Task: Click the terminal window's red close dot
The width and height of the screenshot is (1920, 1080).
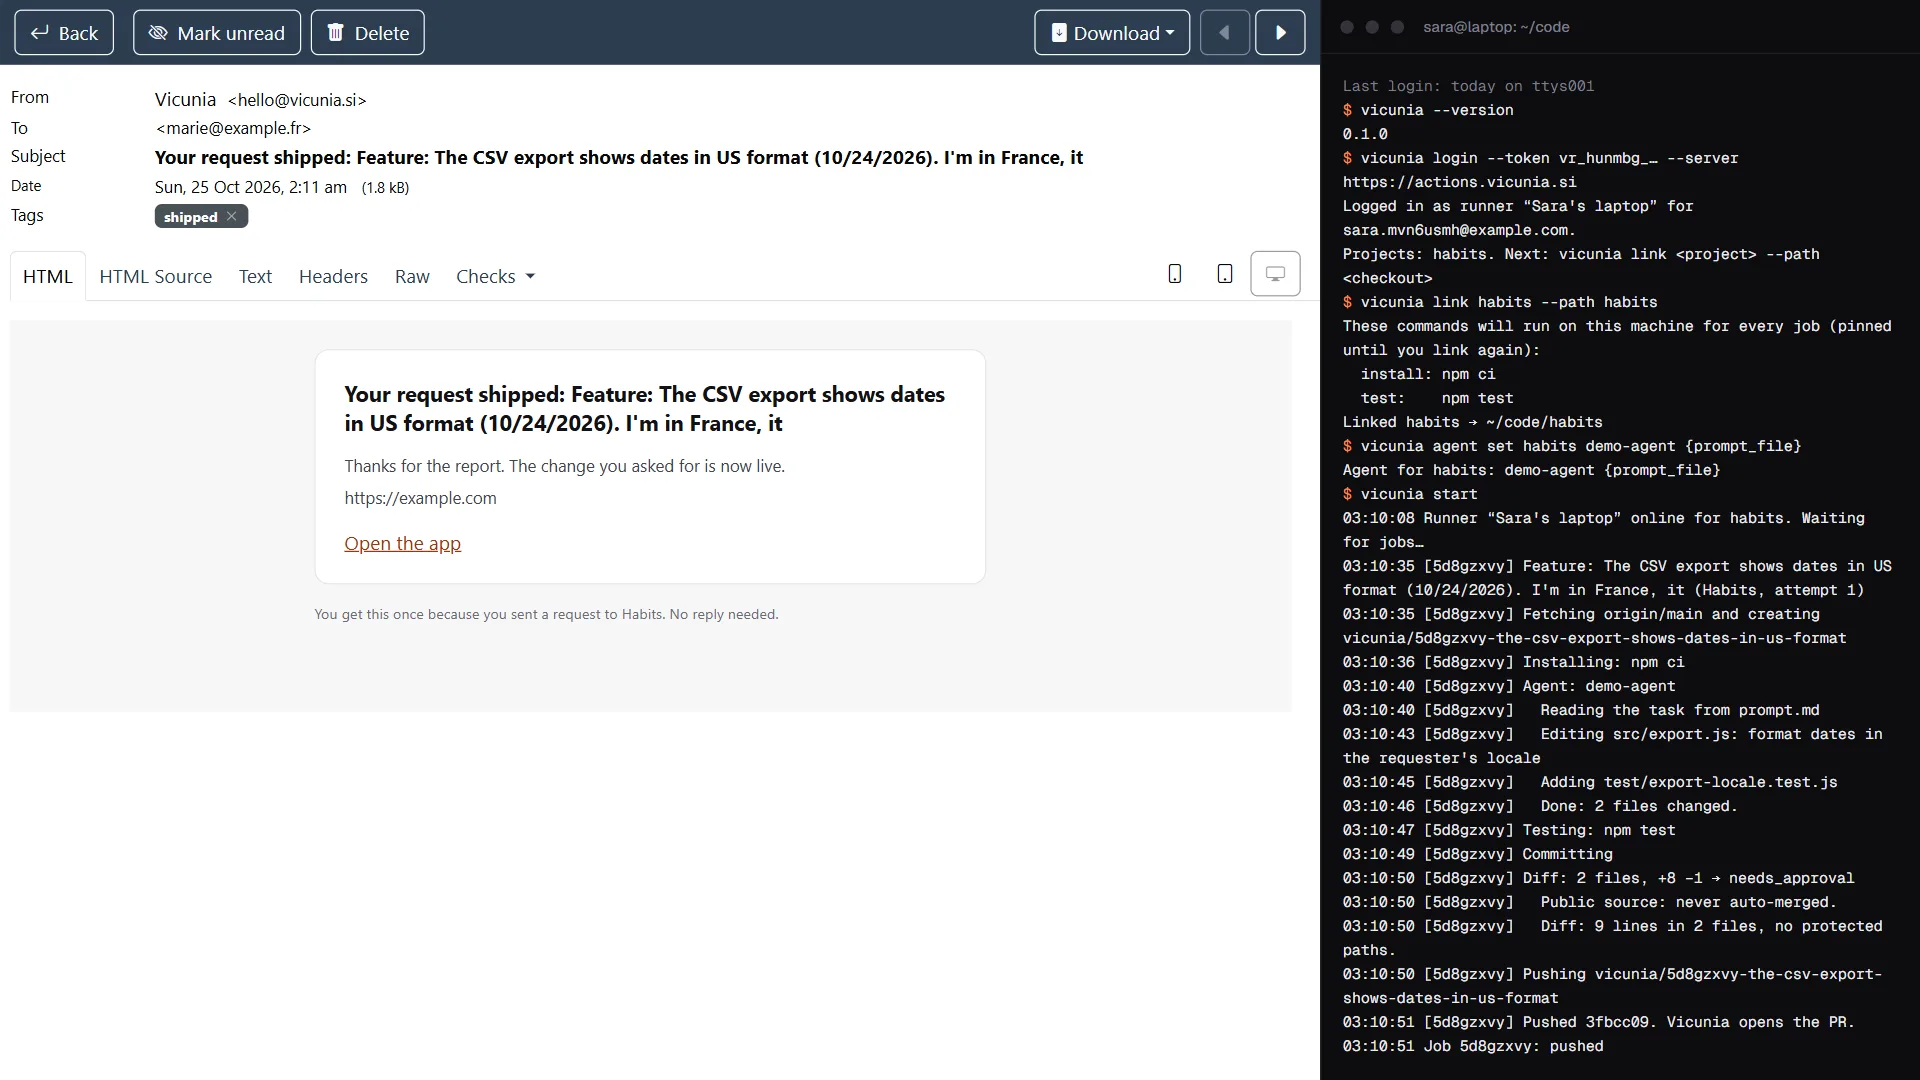Action: pos(1347,27)
